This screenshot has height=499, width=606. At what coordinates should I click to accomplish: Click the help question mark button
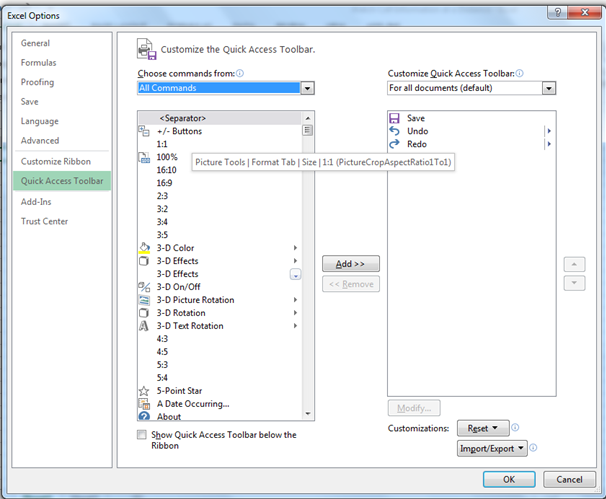(x=557, y=12)
